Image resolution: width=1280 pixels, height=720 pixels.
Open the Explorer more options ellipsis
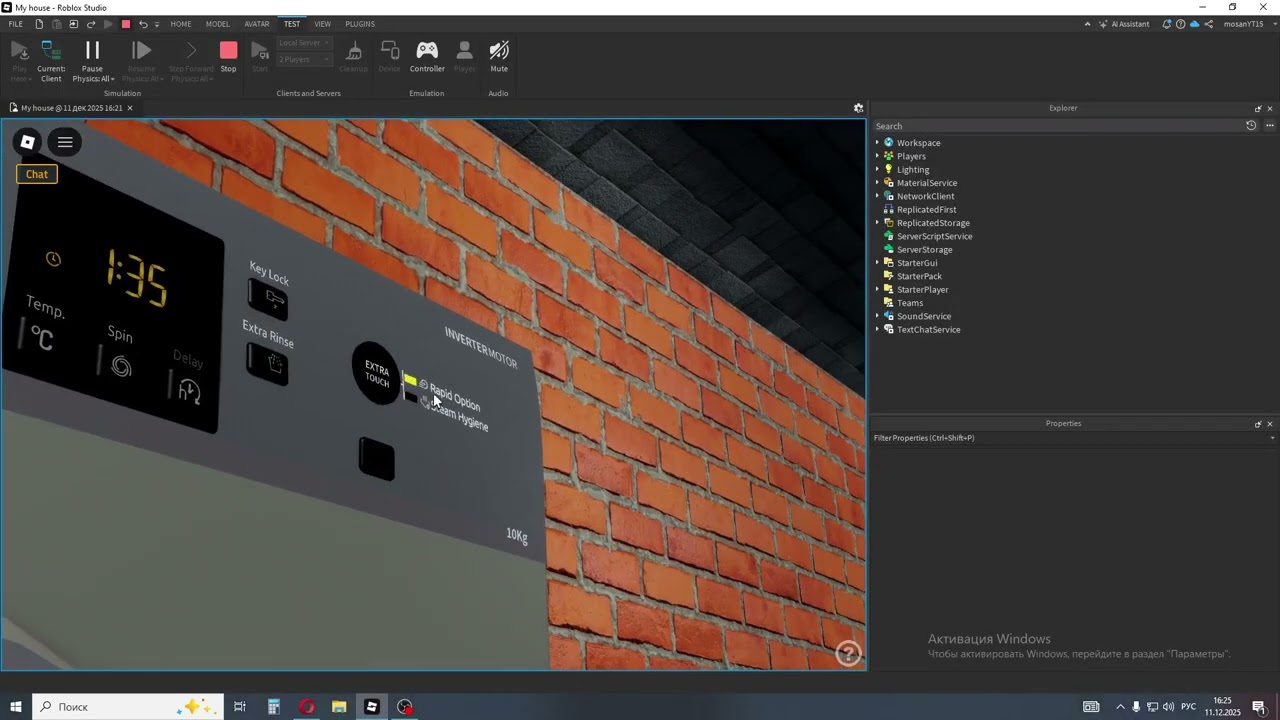tap(1270, 126)
